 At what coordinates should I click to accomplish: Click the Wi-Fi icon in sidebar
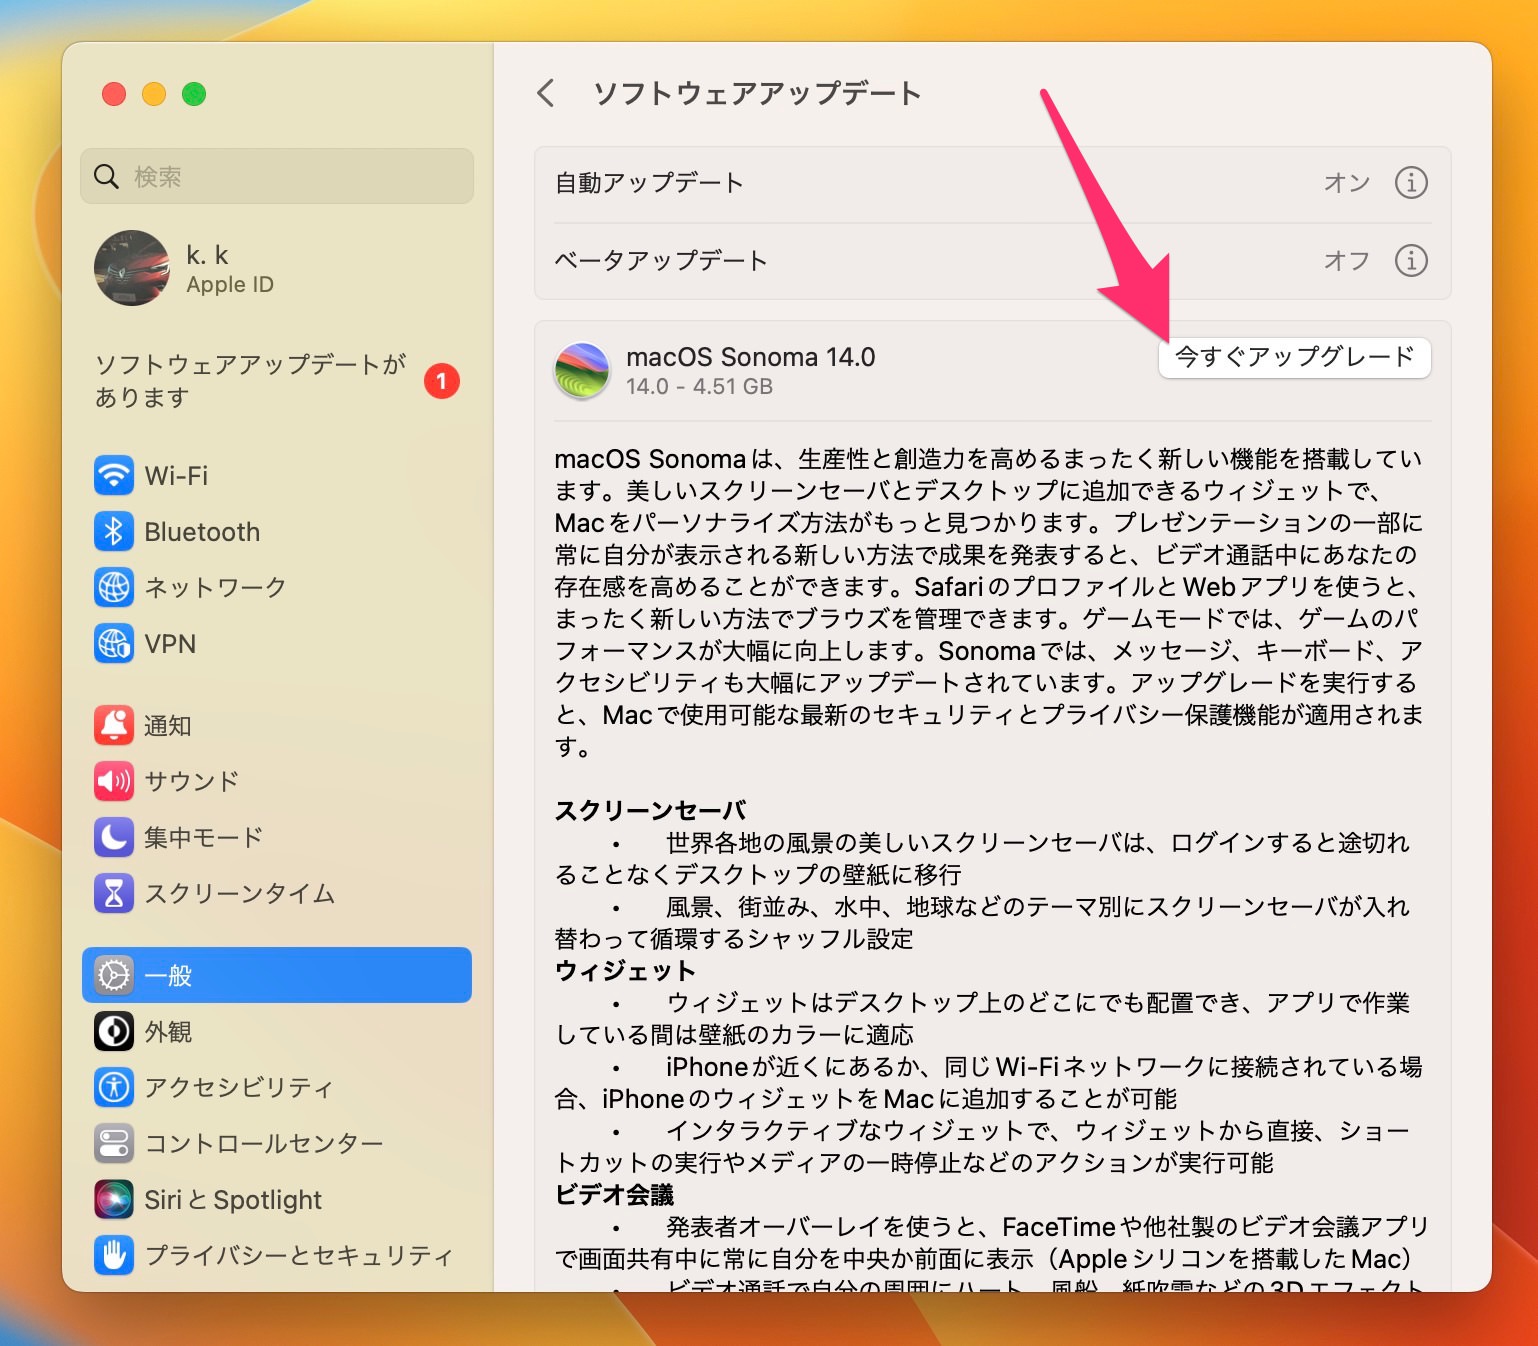[x=114, y=476]
